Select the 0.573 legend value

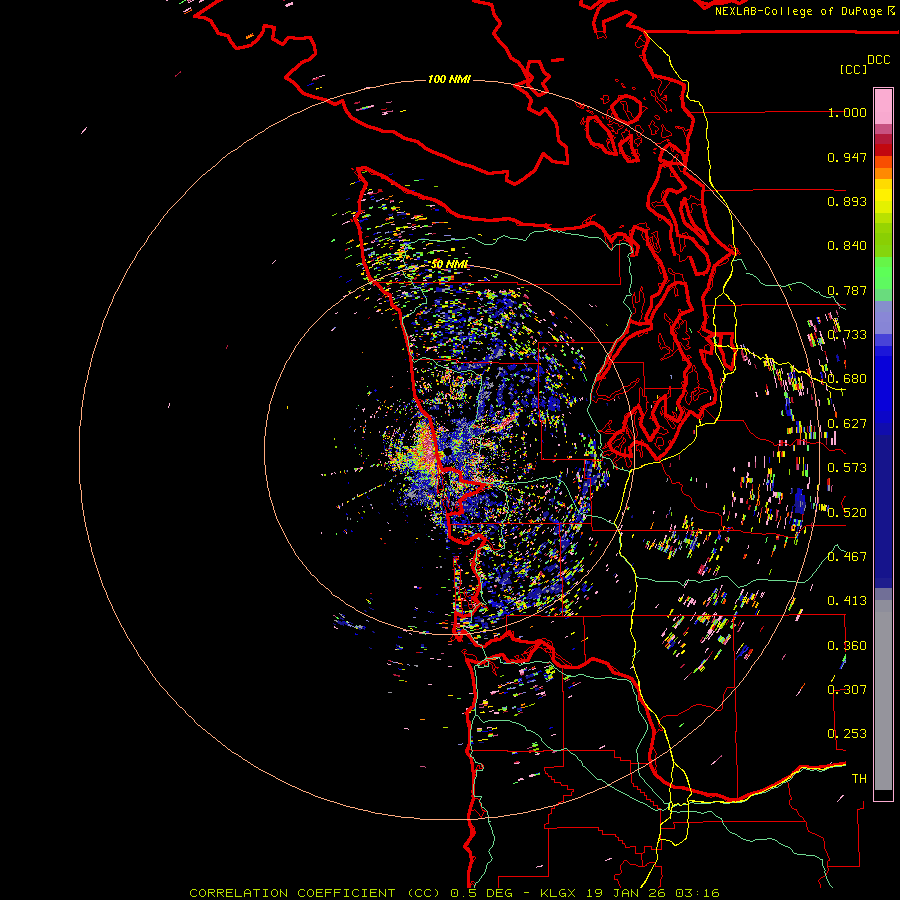pyautogui.click(x=847, y=468)
